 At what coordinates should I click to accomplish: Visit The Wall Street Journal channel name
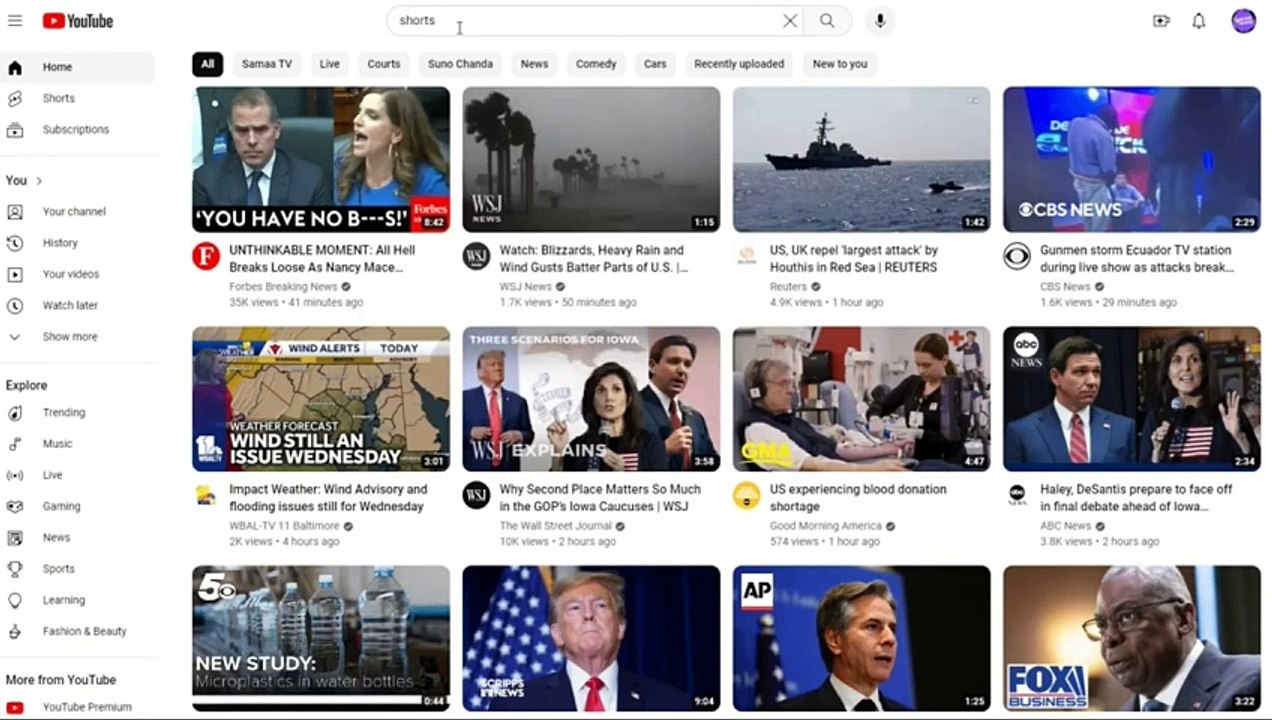click(555, 526)
